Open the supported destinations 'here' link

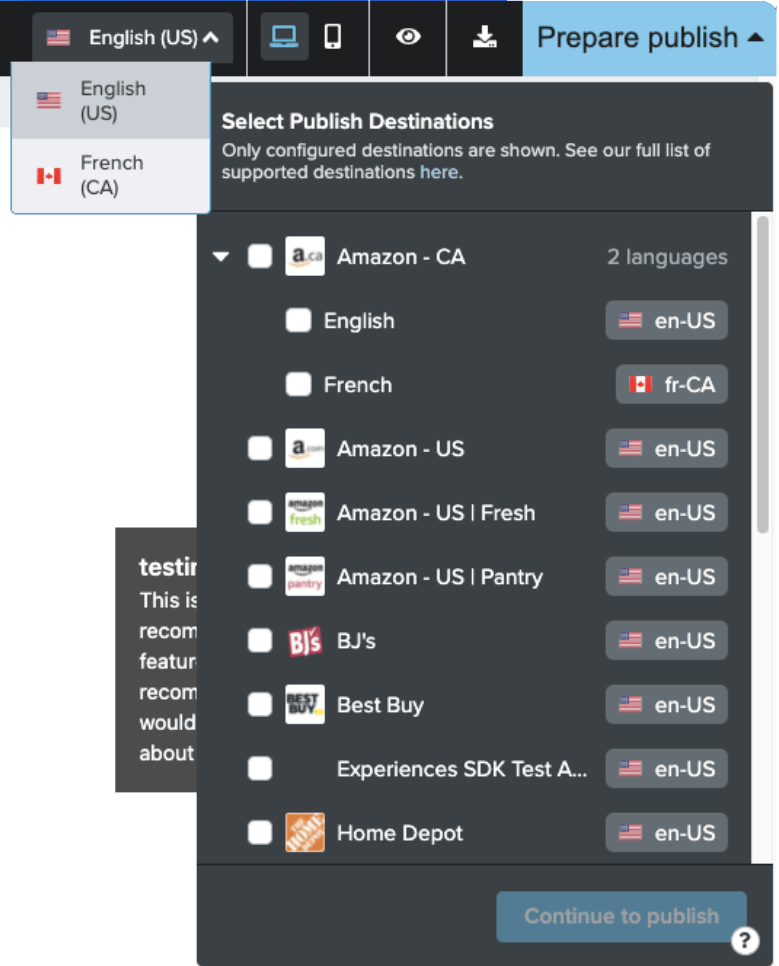439,172
